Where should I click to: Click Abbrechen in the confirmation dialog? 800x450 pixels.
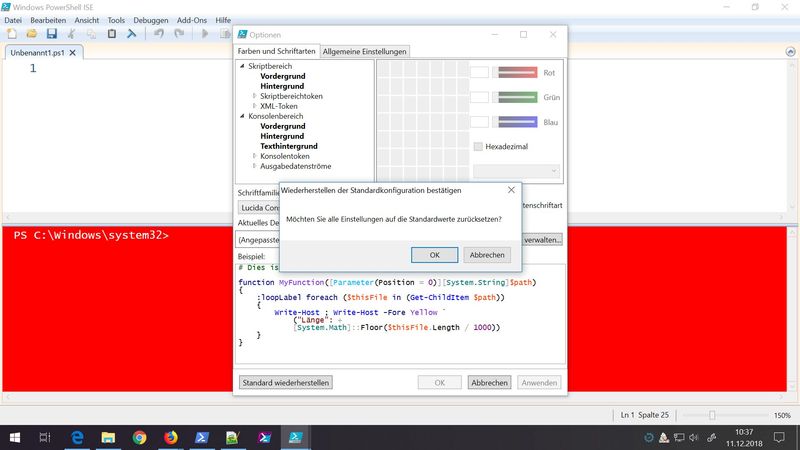pyautogui.click(x=487, y=255)
